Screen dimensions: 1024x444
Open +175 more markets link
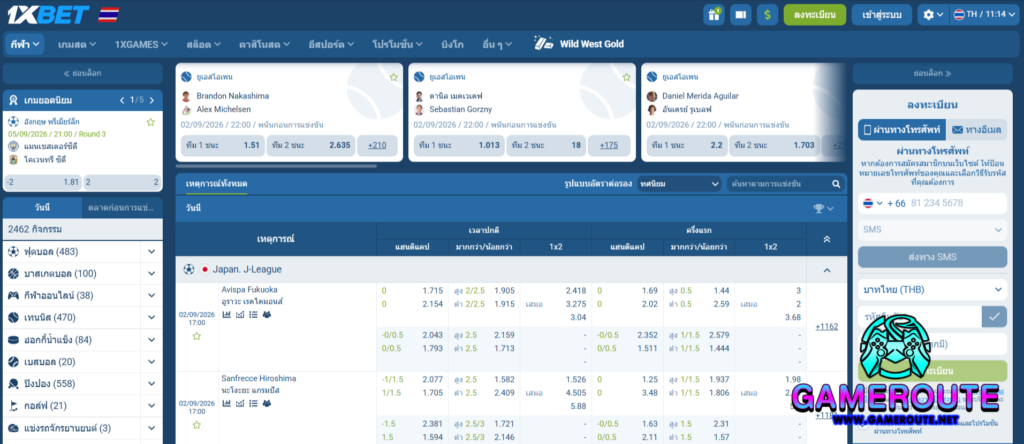[x=609, y=146]
